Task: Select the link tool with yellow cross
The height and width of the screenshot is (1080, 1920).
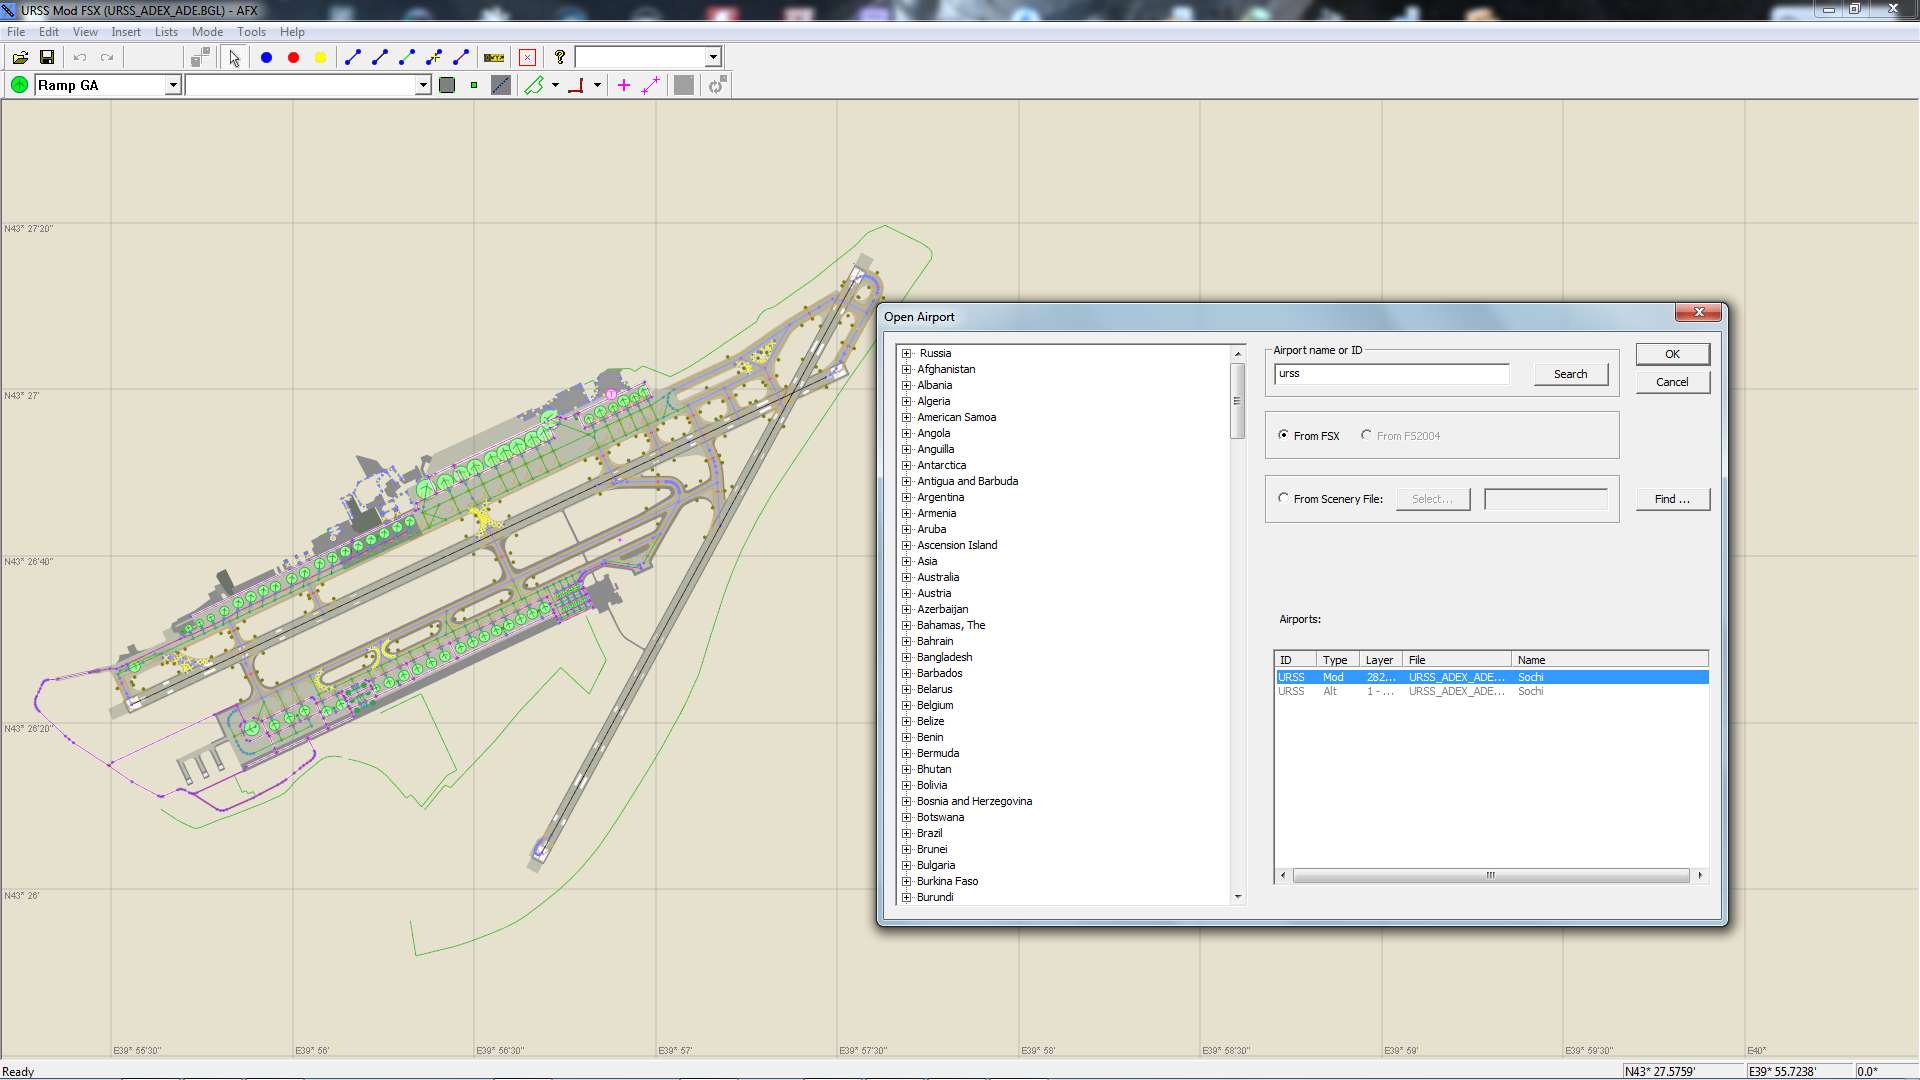Action: pyautogui.click(x=434, y=58)
